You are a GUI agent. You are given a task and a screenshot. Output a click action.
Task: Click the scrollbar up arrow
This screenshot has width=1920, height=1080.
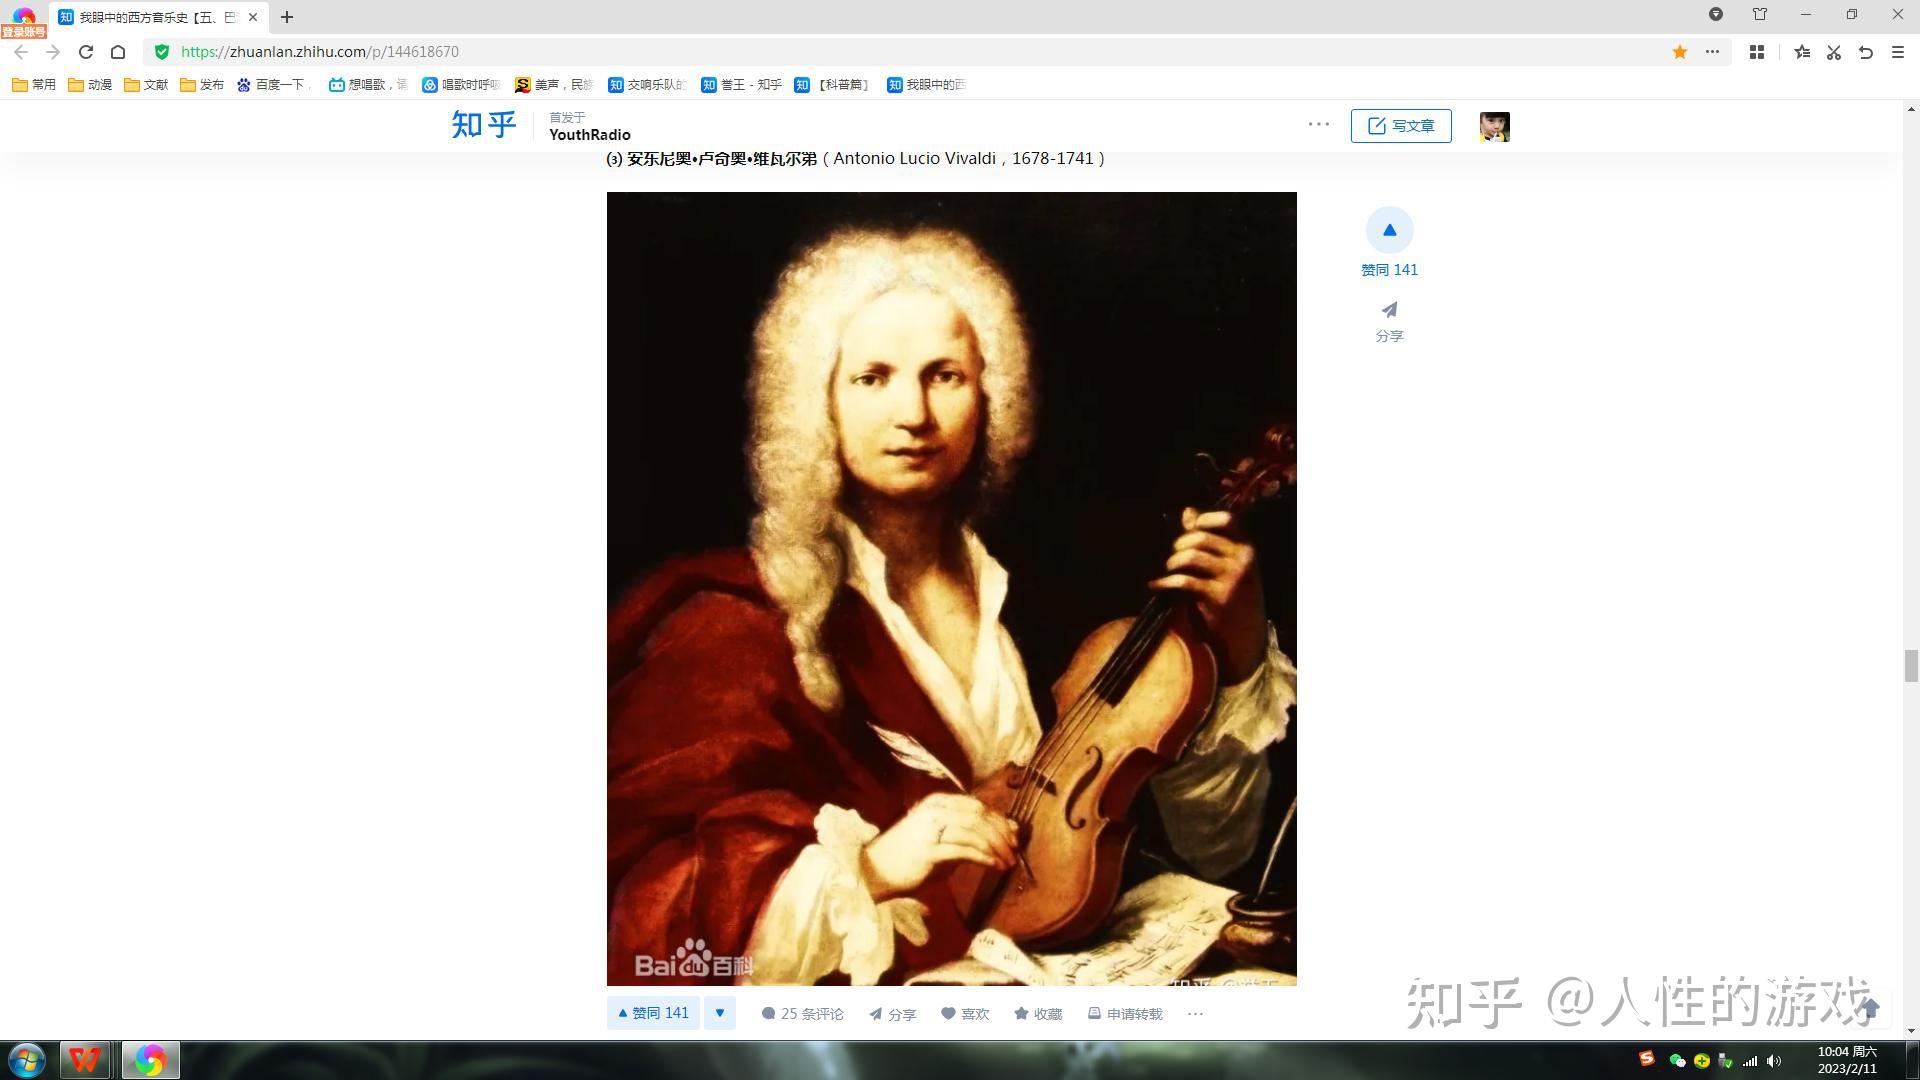pos(1911,108)
